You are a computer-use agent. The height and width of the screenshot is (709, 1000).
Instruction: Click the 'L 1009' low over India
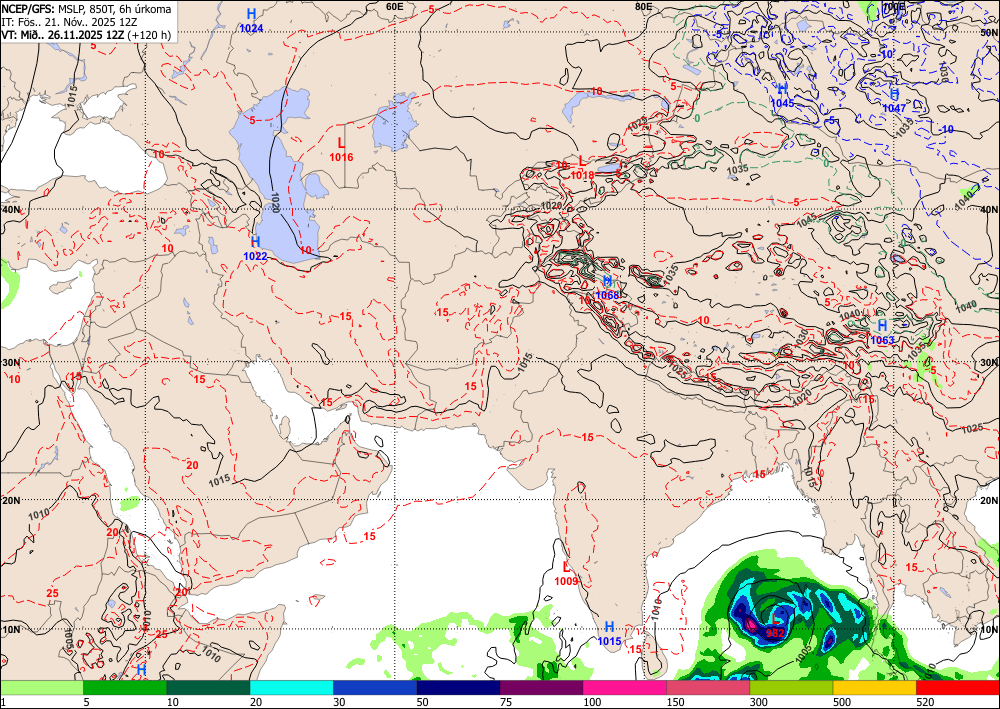[566, 574]
